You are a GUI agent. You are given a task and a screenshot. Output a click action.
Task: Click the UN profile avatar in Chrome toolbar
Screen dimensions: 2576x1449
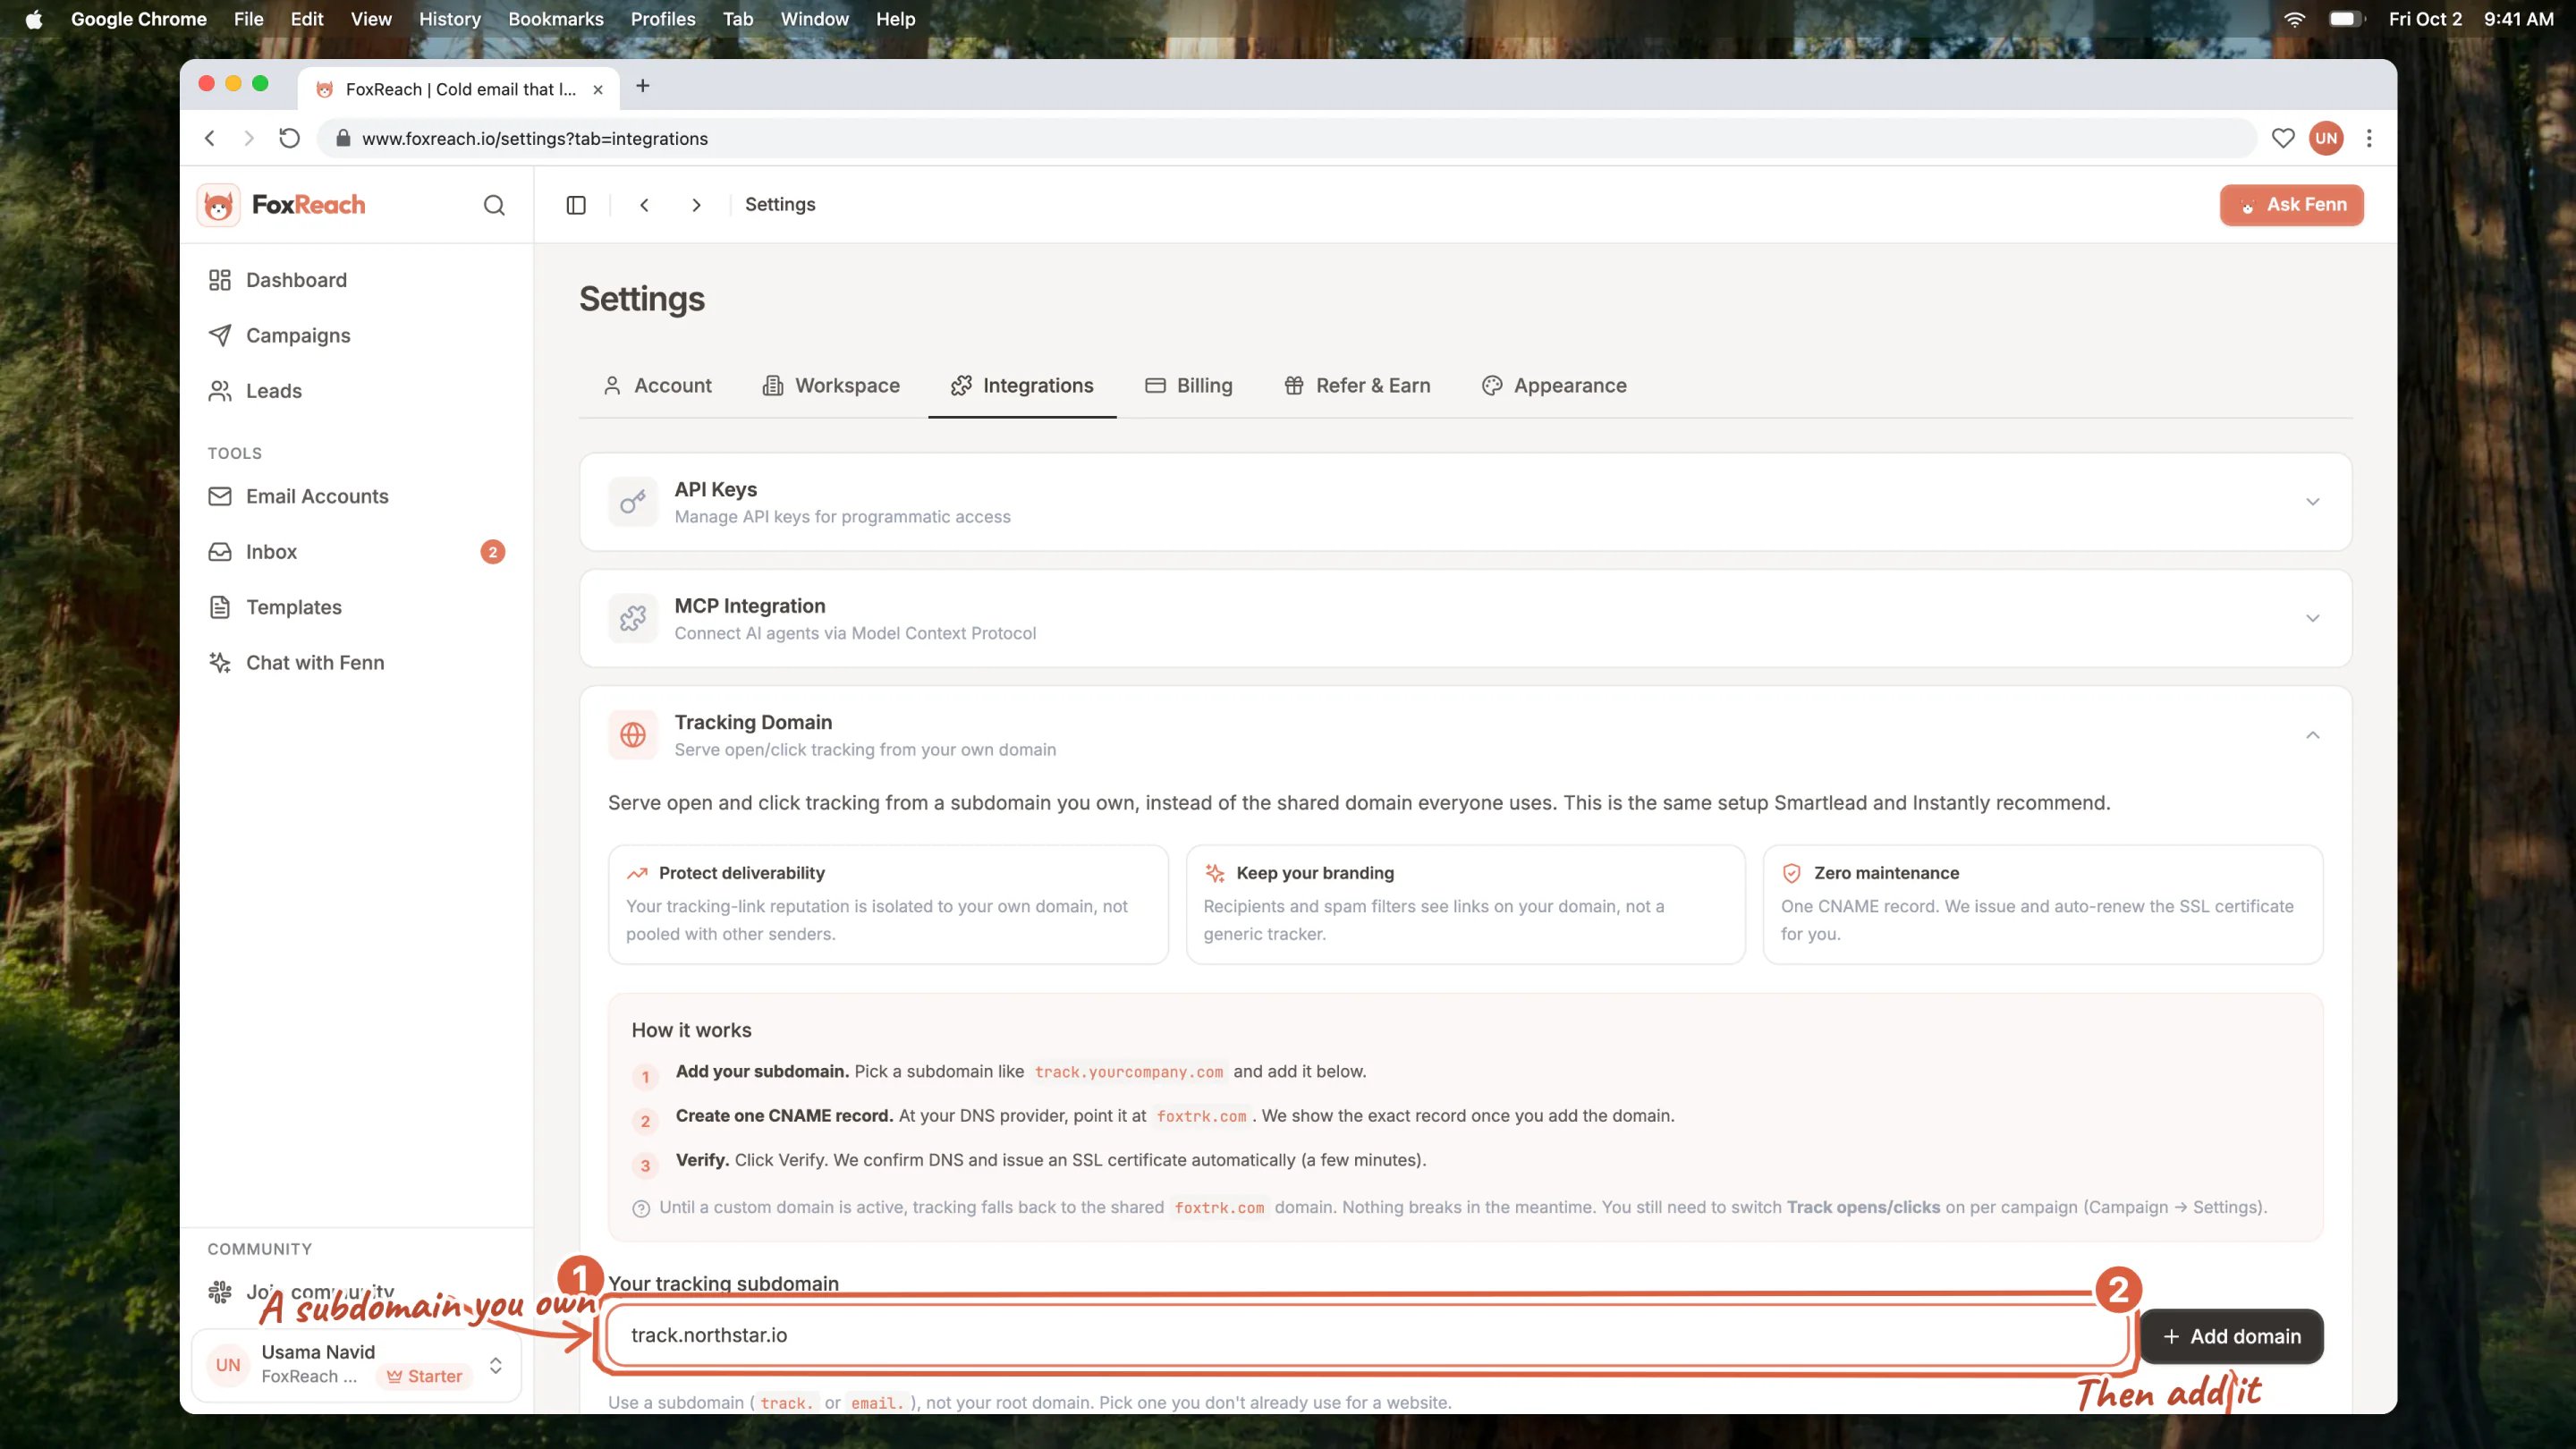tap(2326, 138)
